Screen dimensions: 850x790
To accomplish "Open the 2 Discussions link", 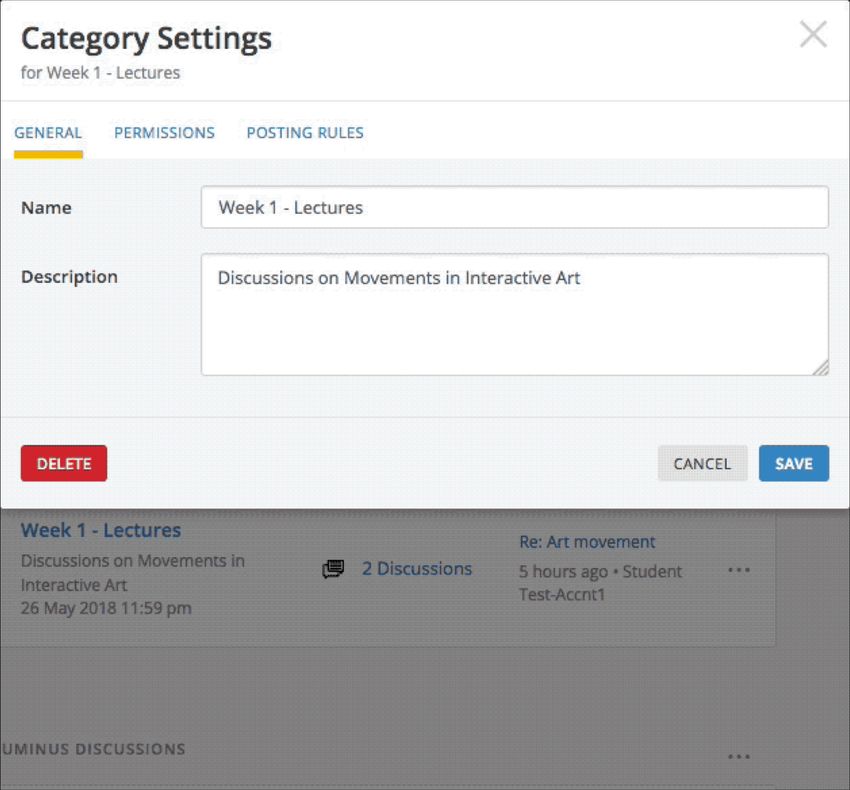I will pyautogui.click(x=417, y=569).
